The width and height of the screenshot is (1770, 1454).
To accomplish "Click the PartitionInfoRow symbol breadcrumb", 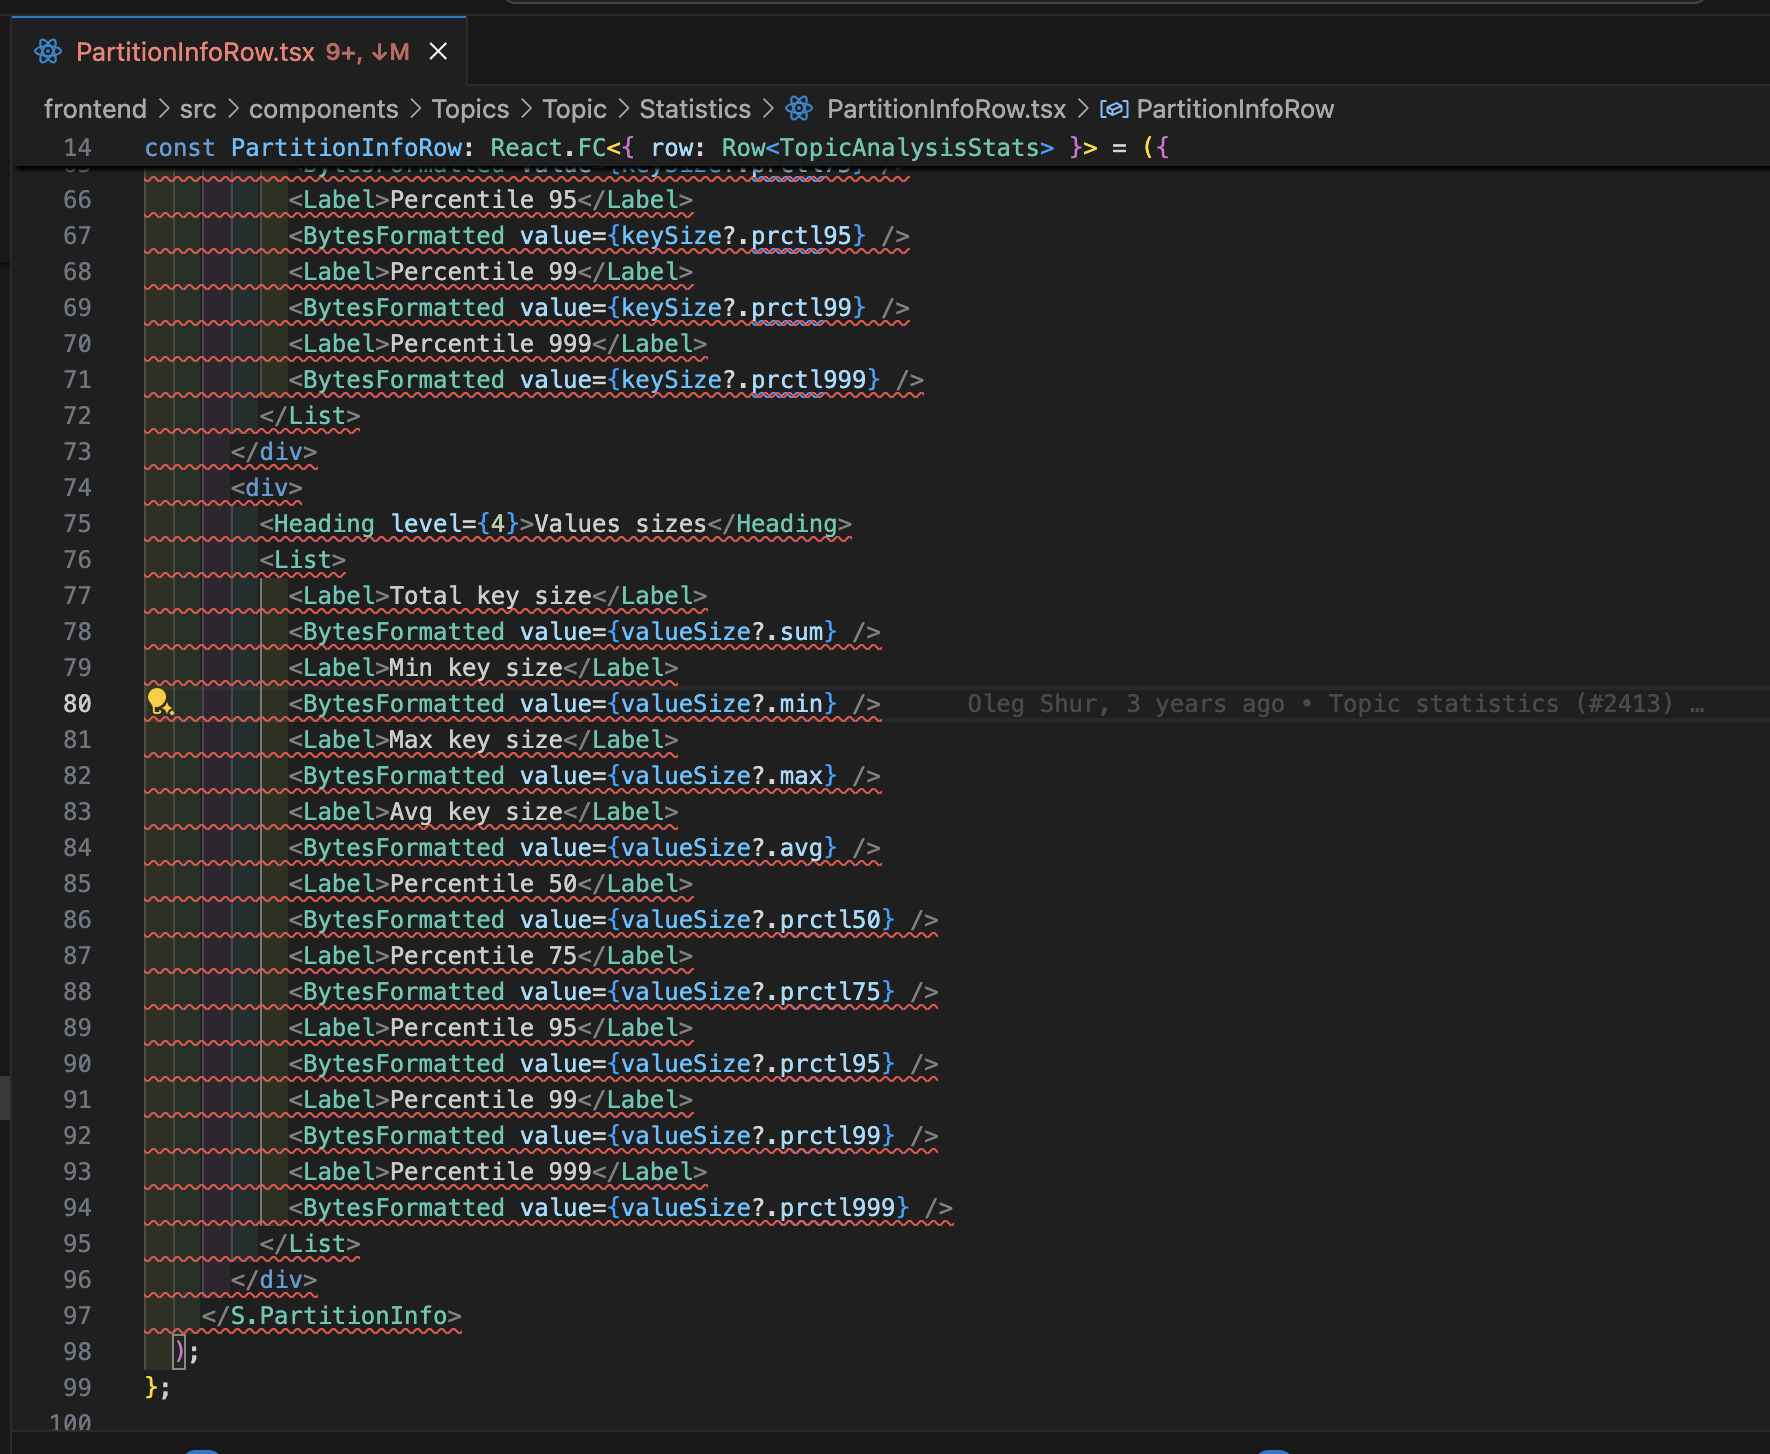I will coord(1235,109).
